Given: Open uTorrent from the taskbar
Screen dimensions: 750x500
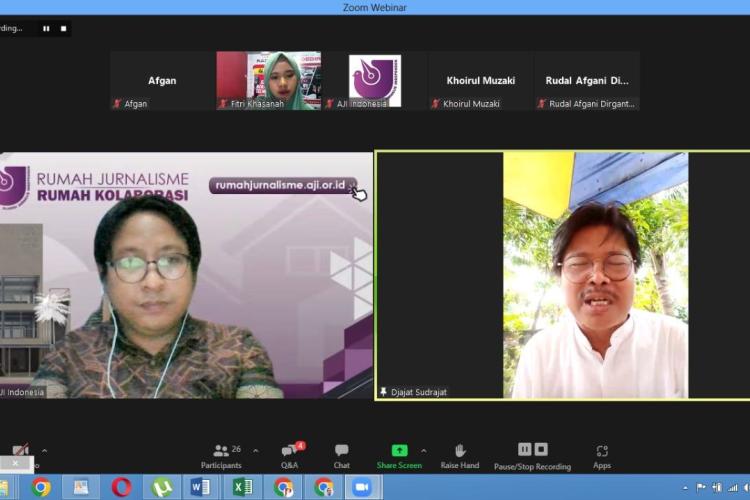Looking at the screenshot, I should [x=161, y=487].
